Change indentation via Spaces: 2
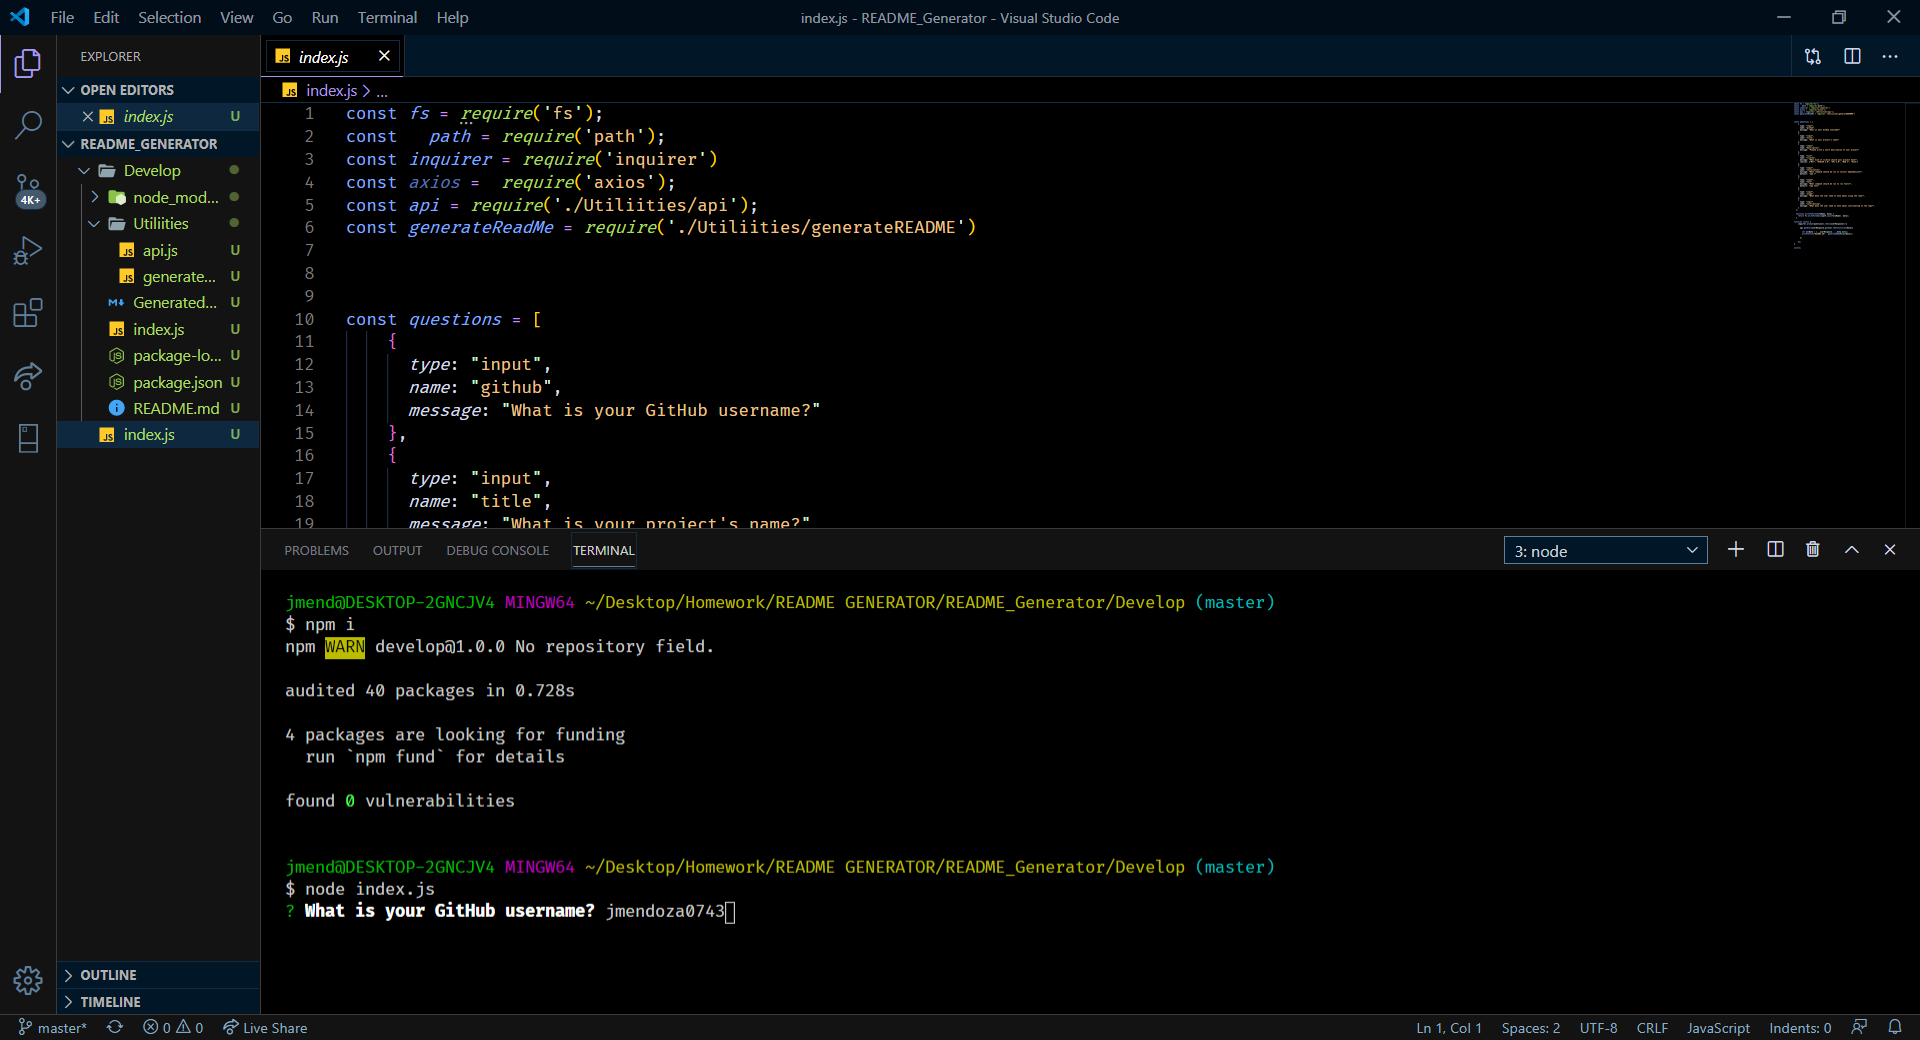The image size is (1920, 1040). click(1530, 1027)
